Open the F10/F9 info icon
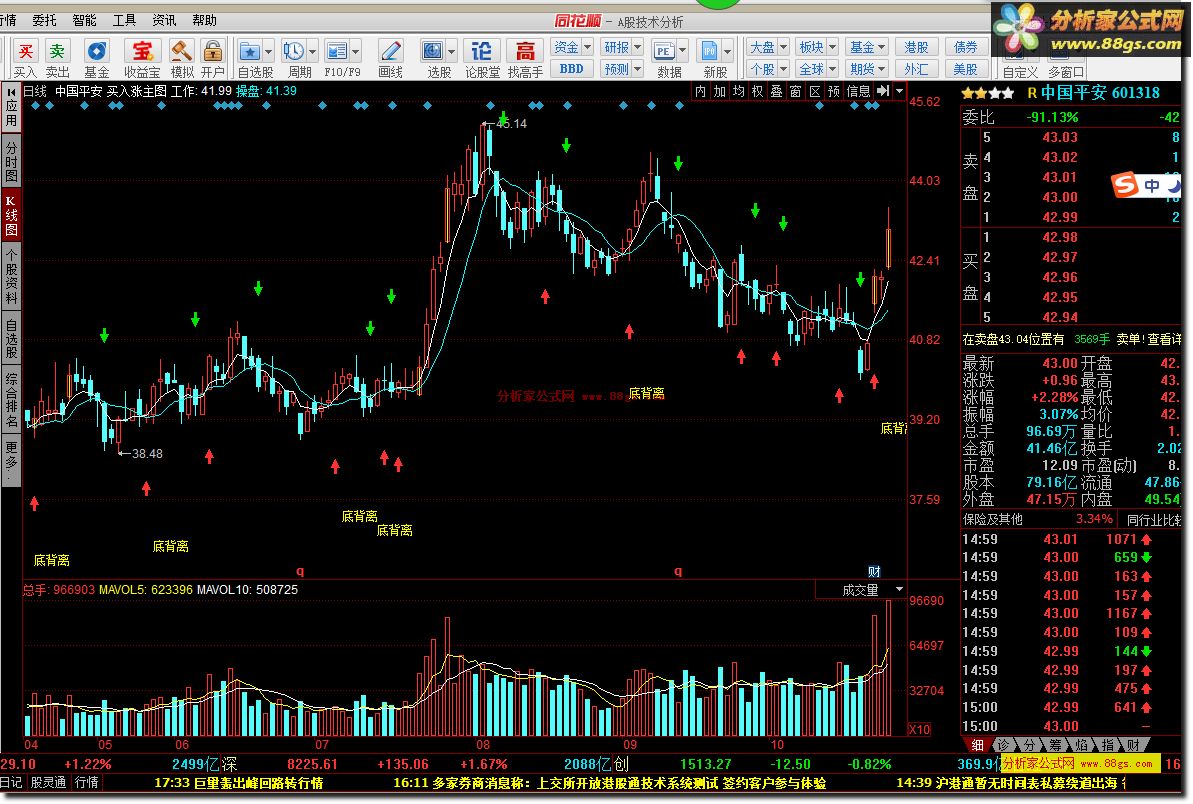The image size is (1193, 804). (336, 52)
